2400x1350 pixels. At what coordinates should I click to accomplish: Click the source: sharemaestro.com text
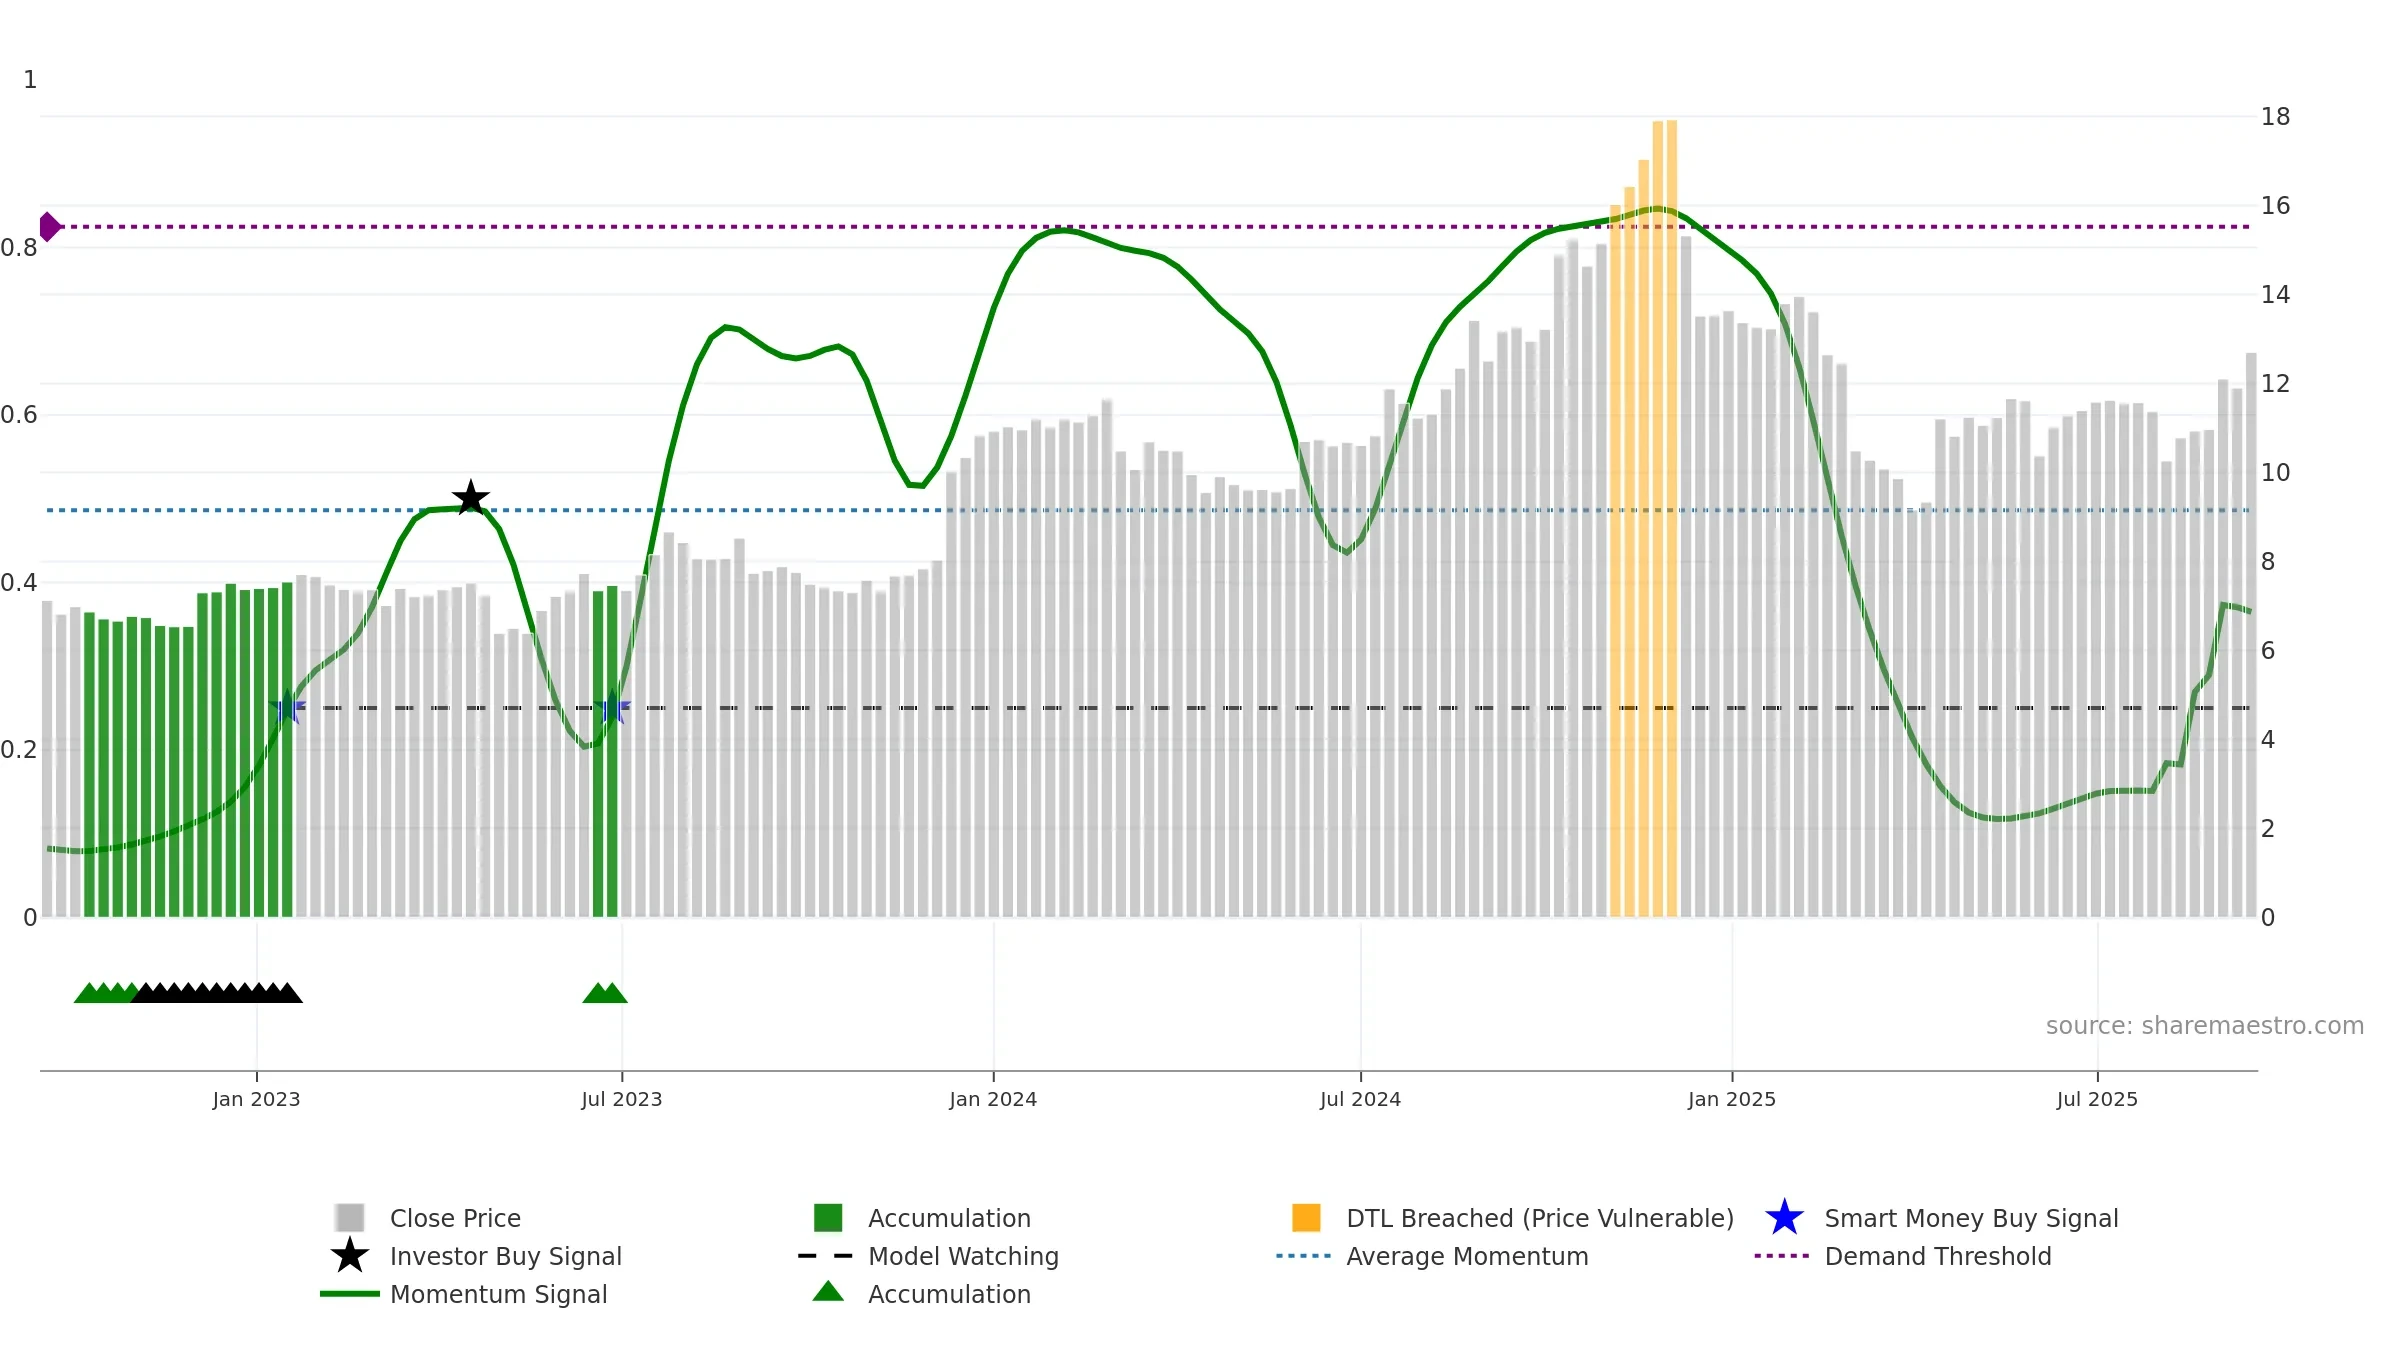tap(2205, 1026)
